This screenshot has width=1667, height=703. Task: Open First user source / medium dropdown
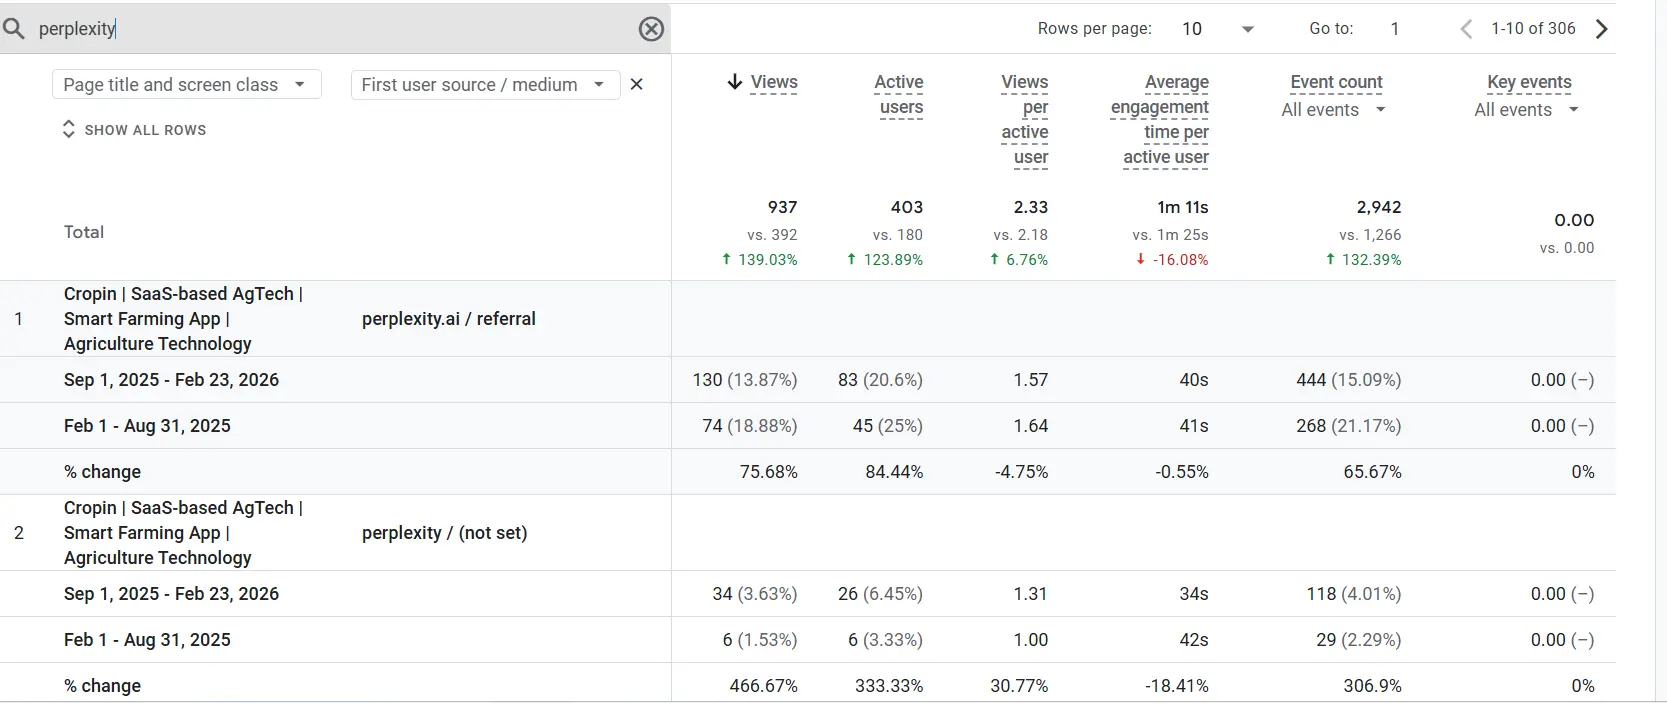click(485, 85)
